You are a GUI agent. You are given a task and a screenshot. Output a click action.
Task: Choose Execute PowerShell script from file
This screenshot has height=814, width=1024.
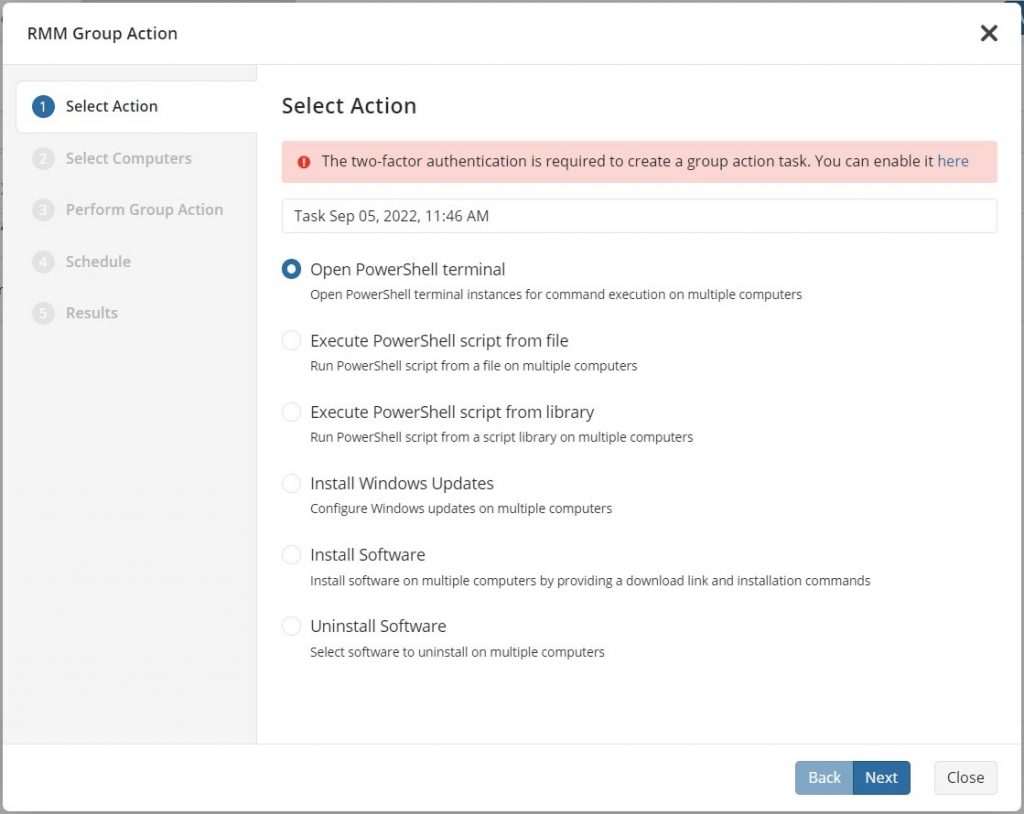coord(291,340)
